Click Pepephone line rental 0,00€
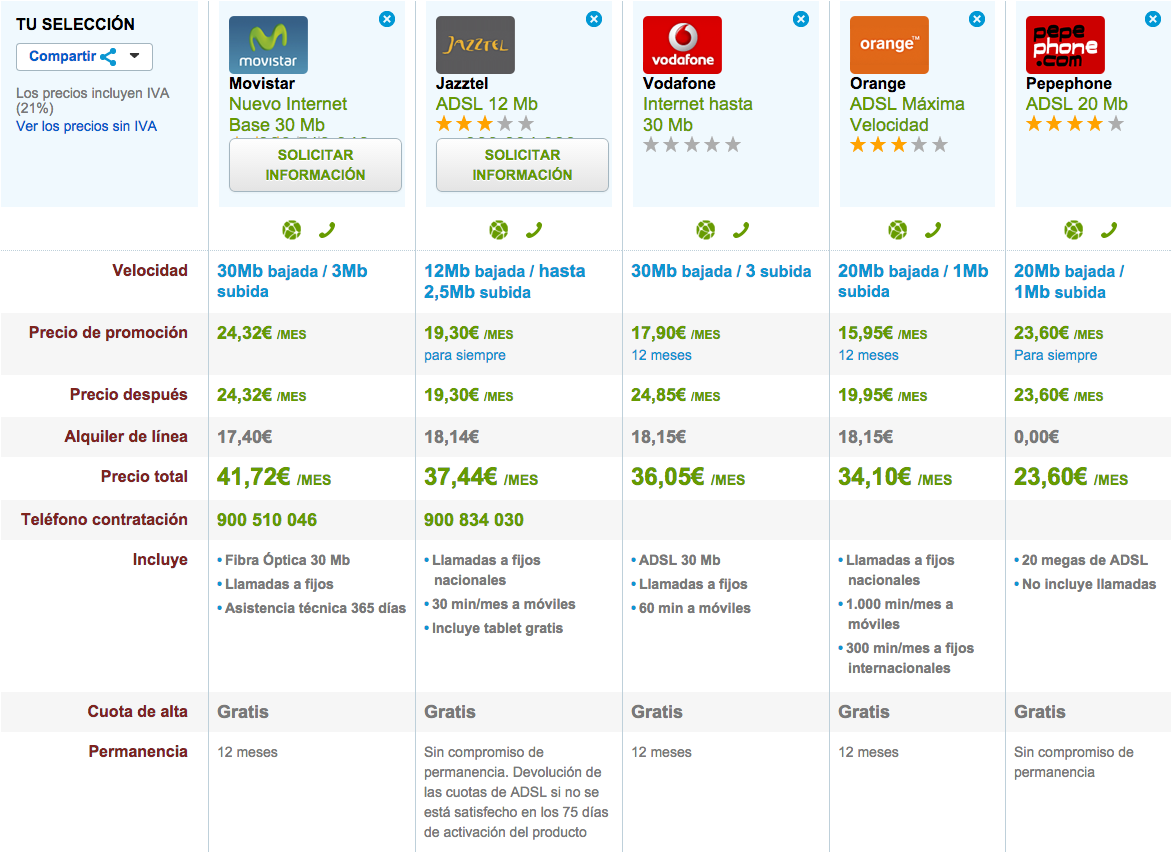 pyautogui.click(x=1037, y=437)
